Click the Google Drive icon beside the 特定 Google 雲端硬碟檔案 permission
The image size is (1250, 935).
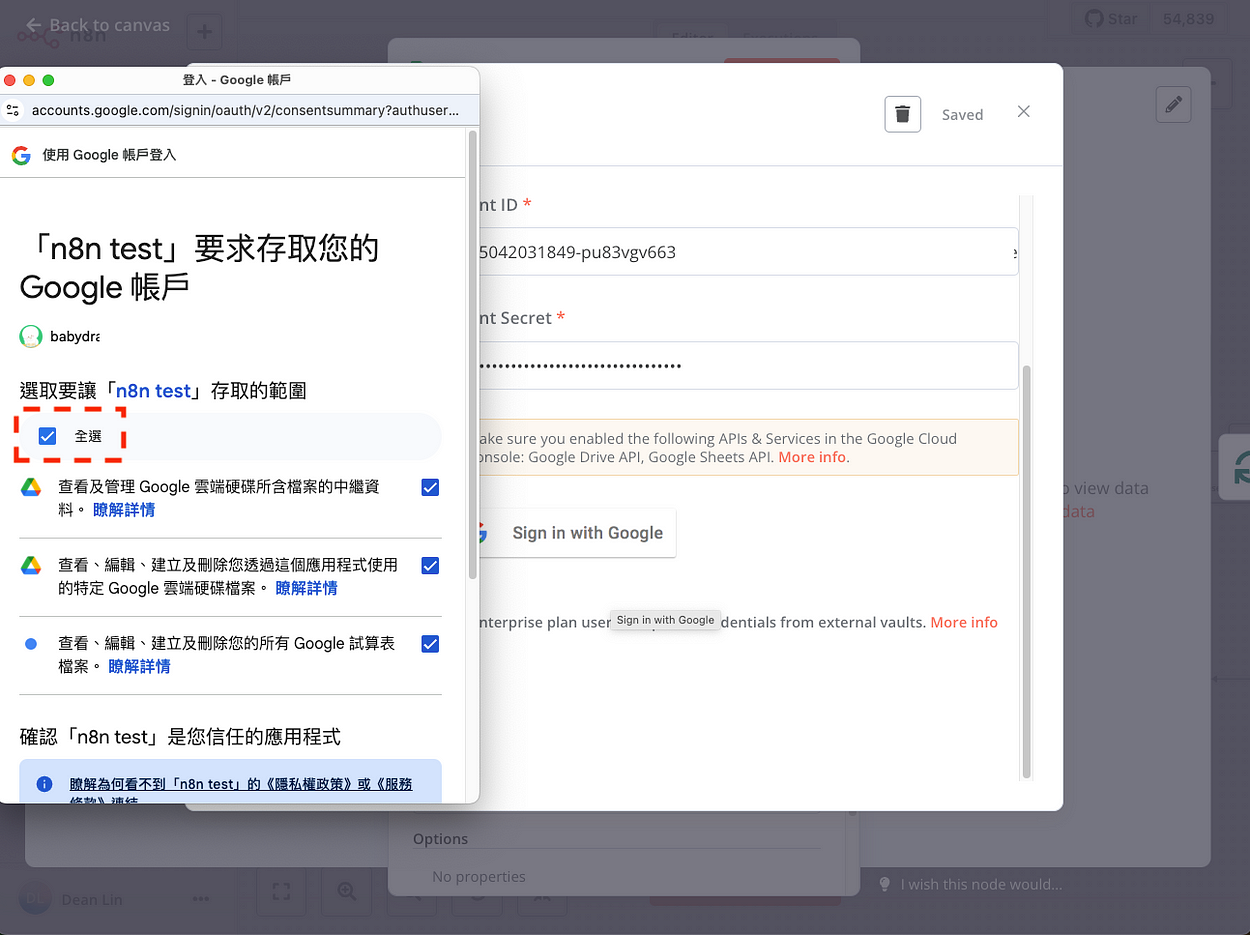31,565
